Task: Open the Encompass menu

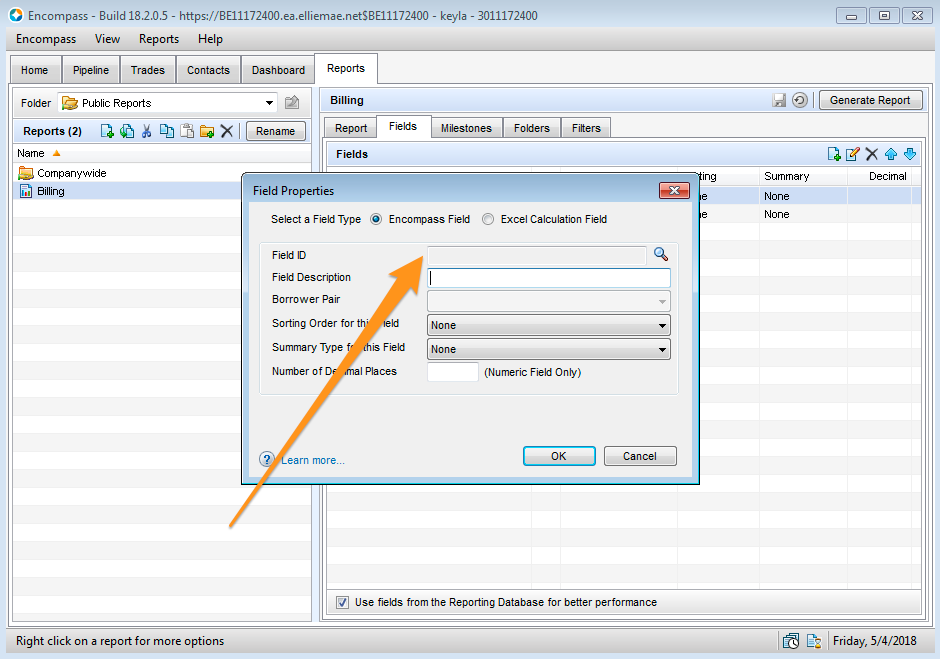Action: coord(46,39)
